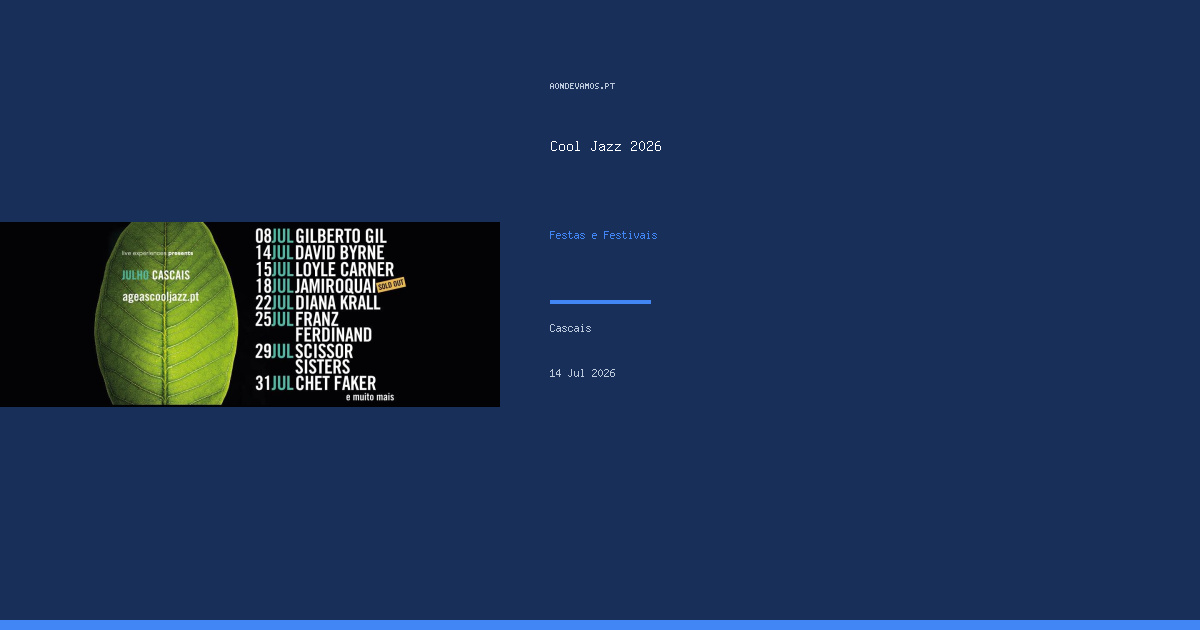The width and height of the screenshot is (1200, 630).
Task: Click the 14 Jul 2026 date
Action: (582, 373)
